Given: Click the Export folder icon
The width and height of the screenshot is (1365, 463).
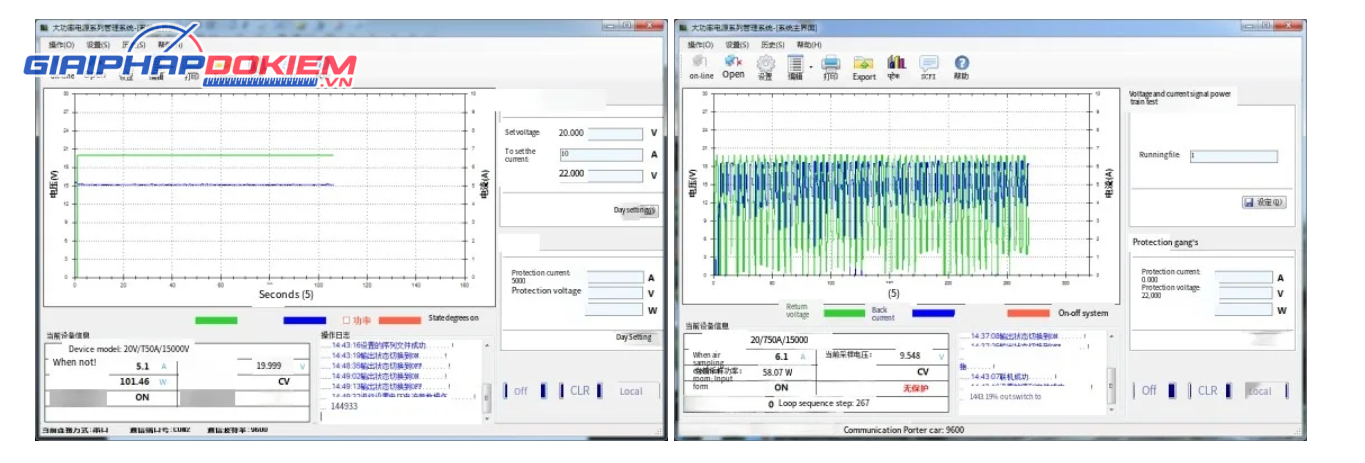Looking at the screenshot, I should pyautogui.click(x=864, y=67).
